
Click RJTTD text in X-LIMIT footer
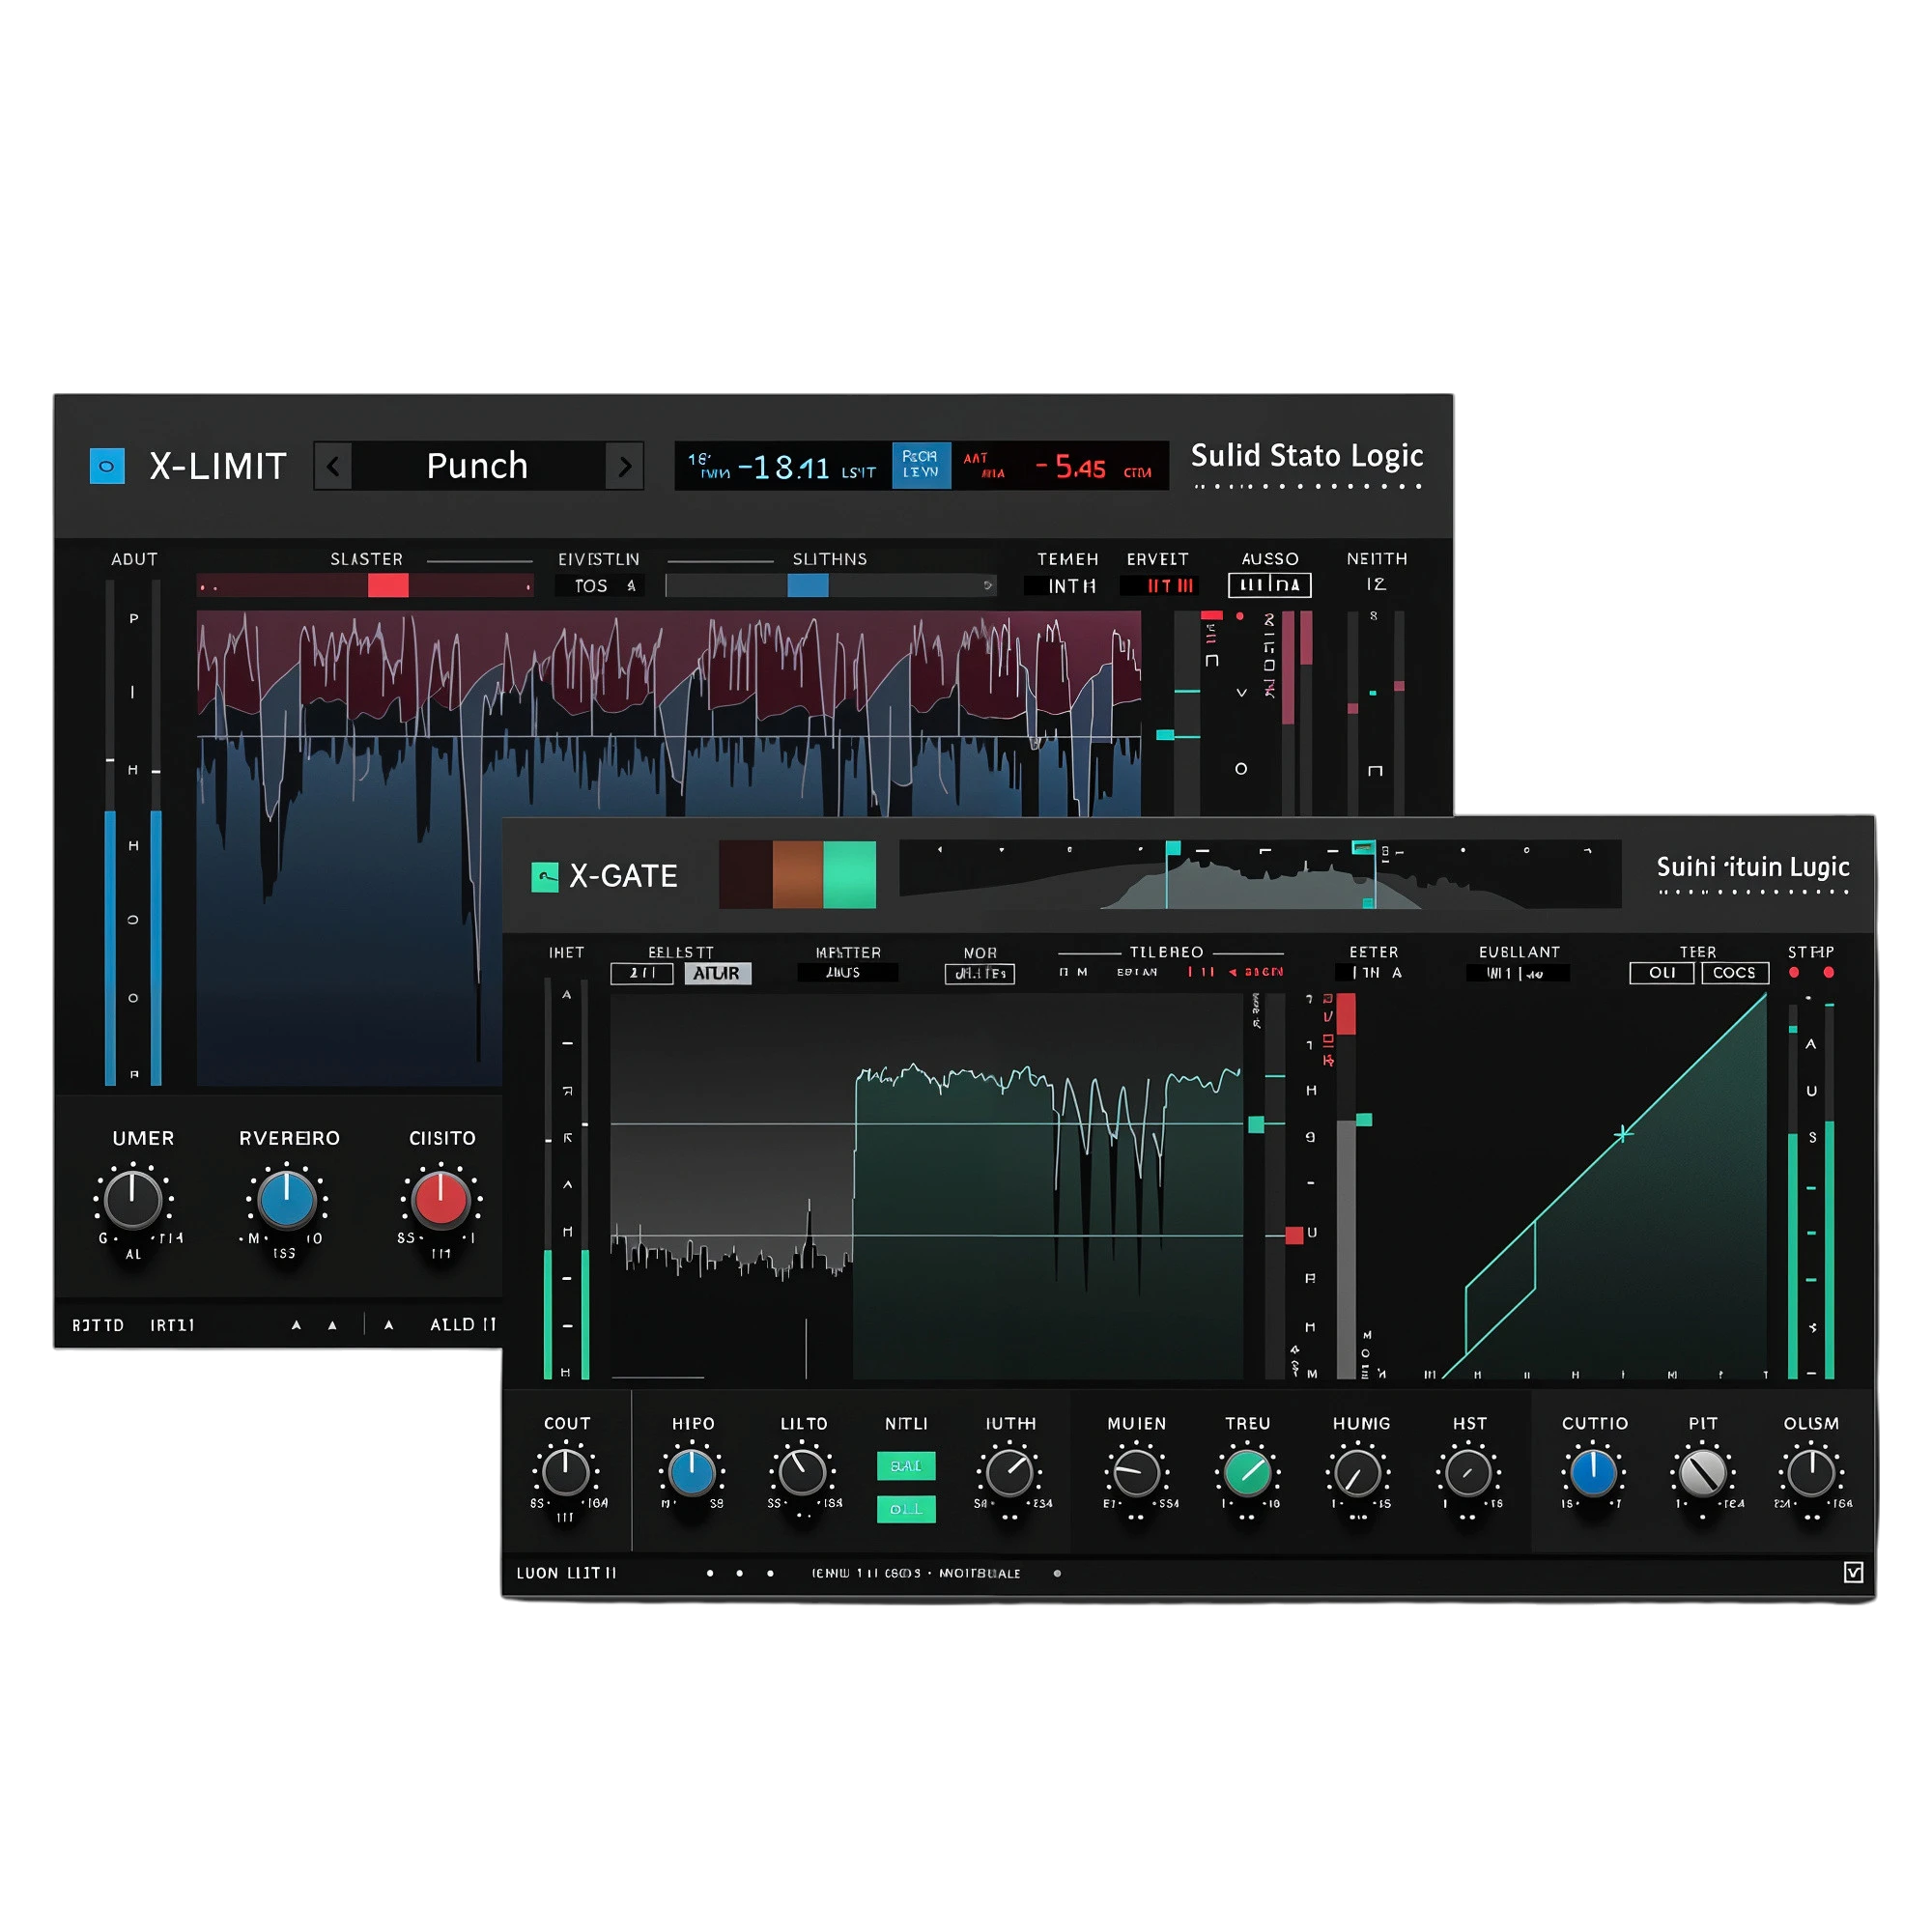(x=98, y=1325)
